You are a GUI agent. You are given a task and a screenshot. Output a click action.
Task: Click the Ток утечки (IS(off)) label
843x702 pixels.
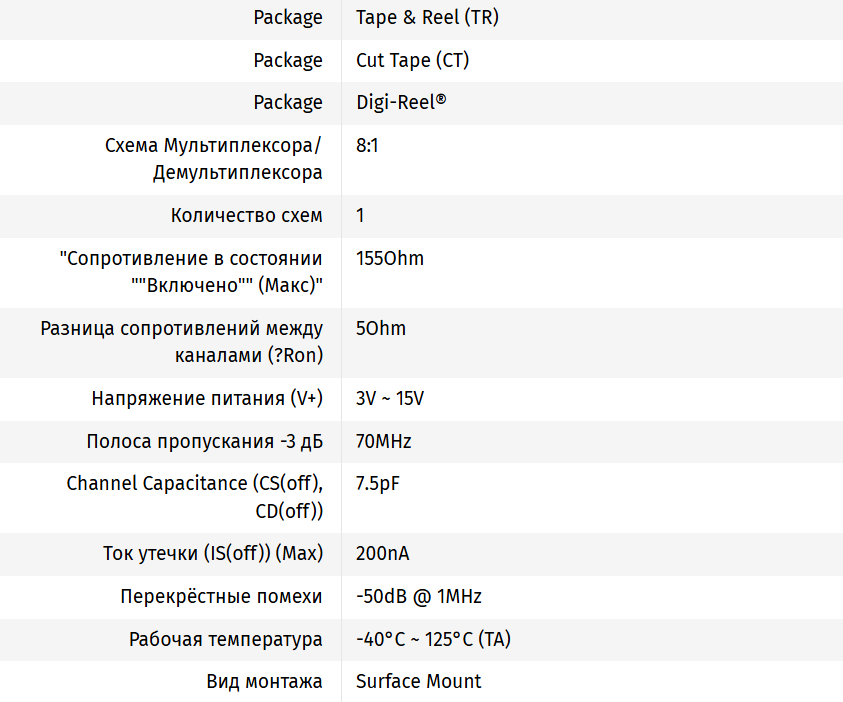(x=212, y=553)
